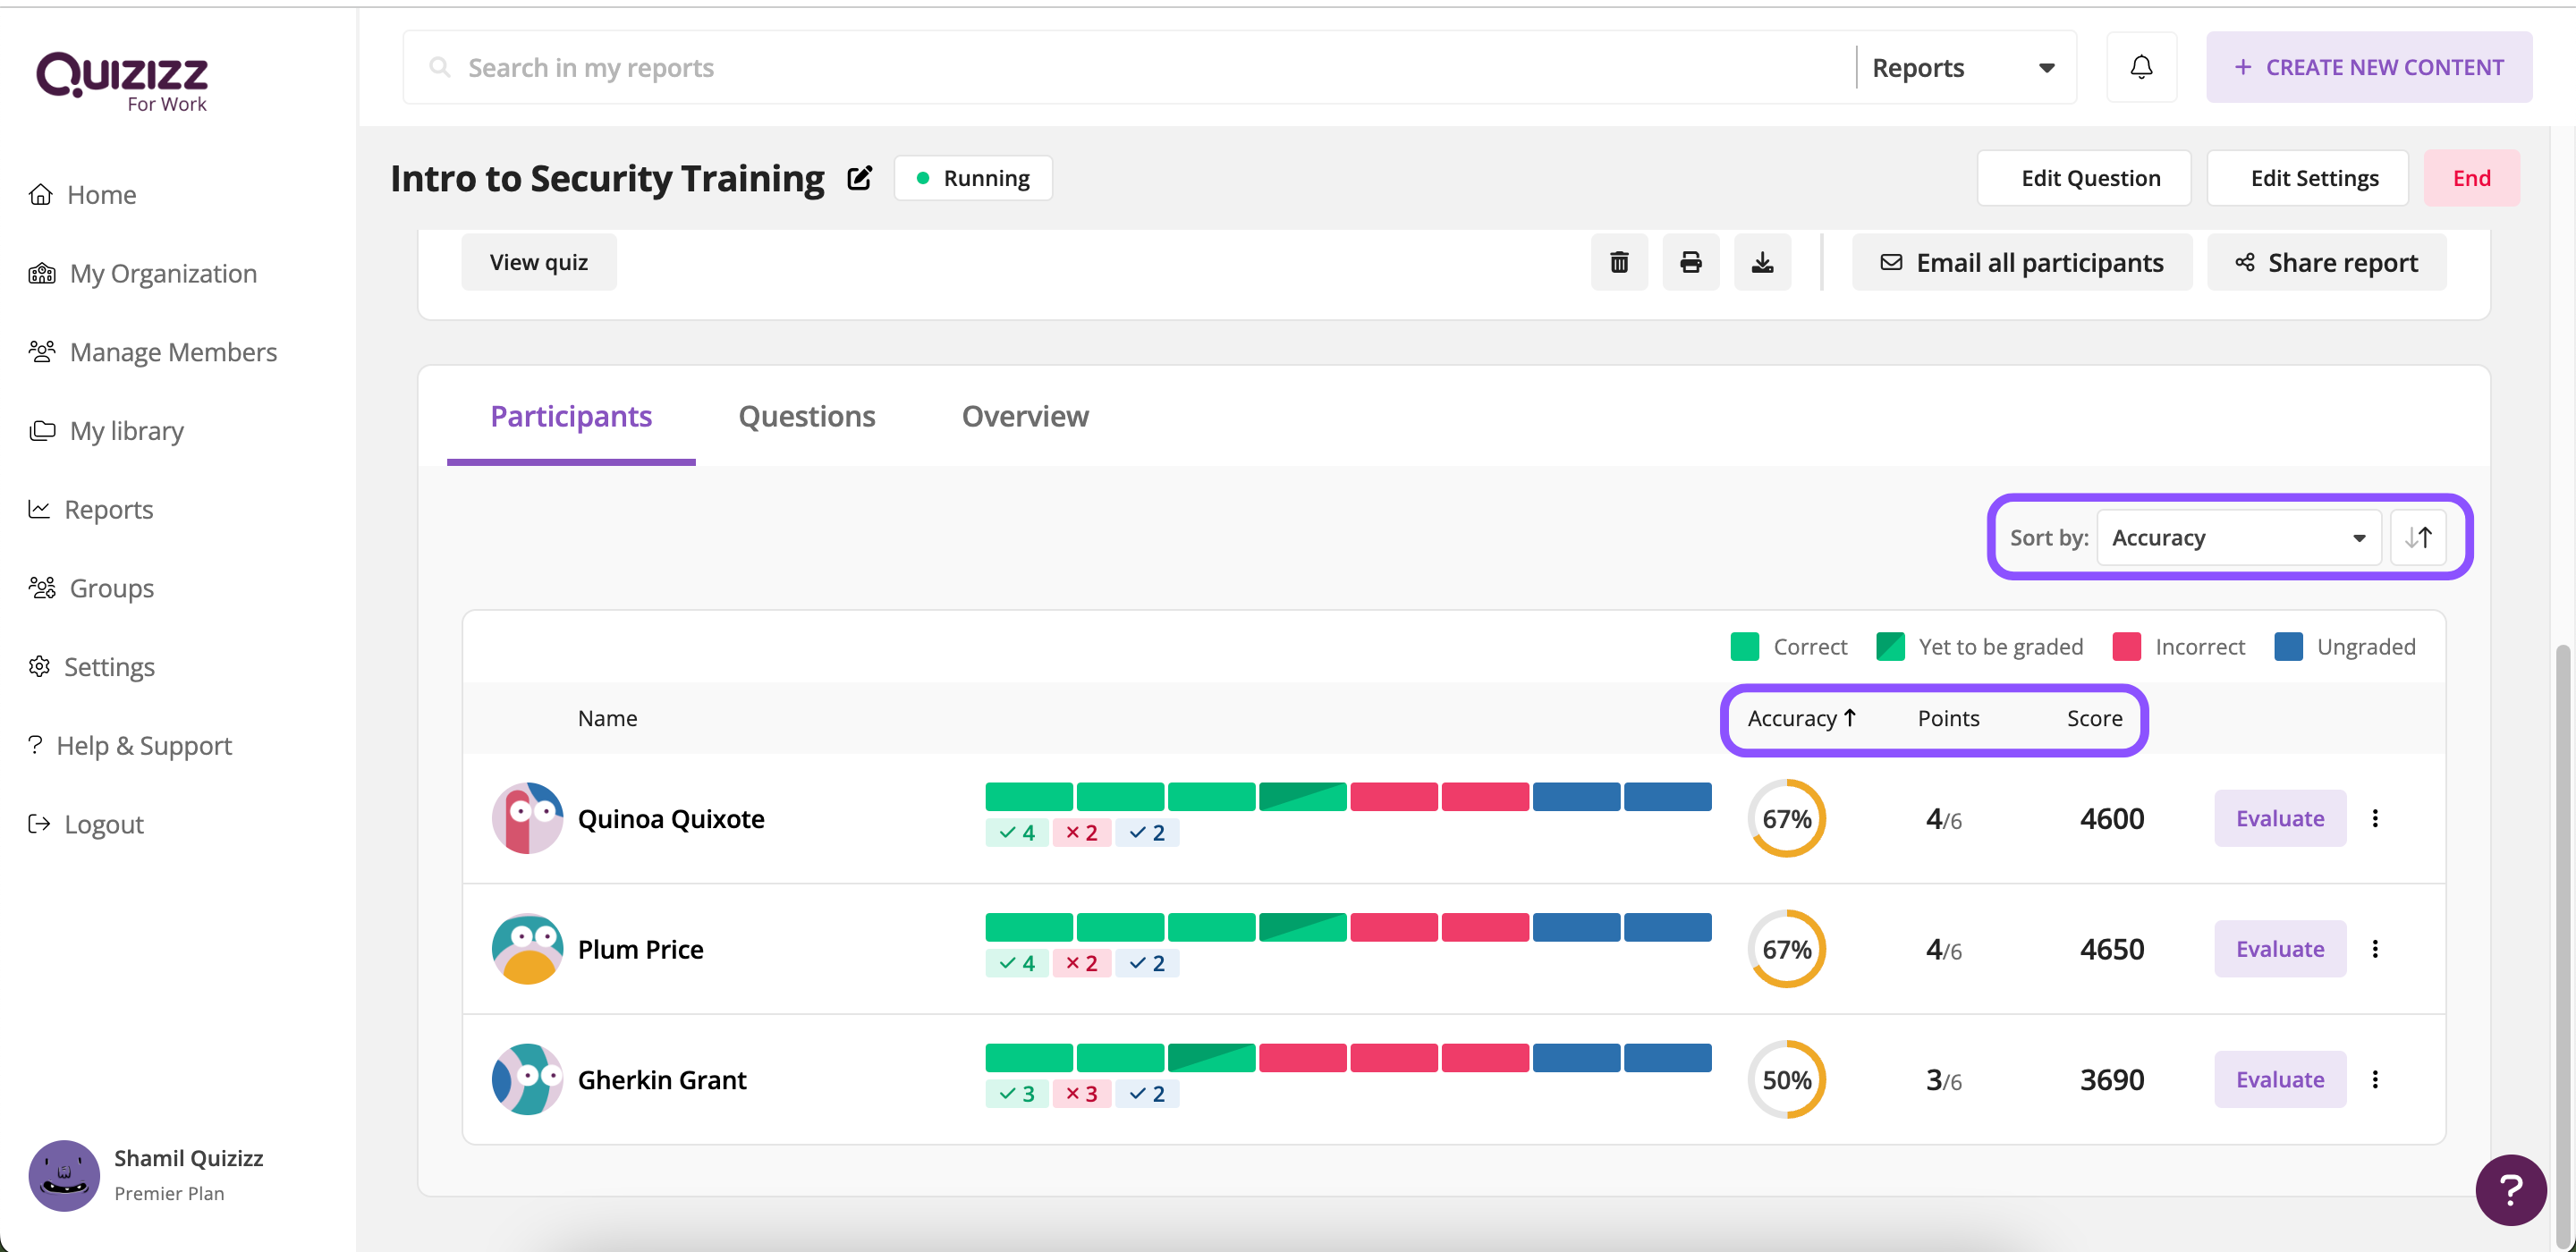Image resolution: width=2576 pixels, height=1252 pixels.
Task: Click Email all participants button
Action: pyautogui.click(x=2022, y=262)
